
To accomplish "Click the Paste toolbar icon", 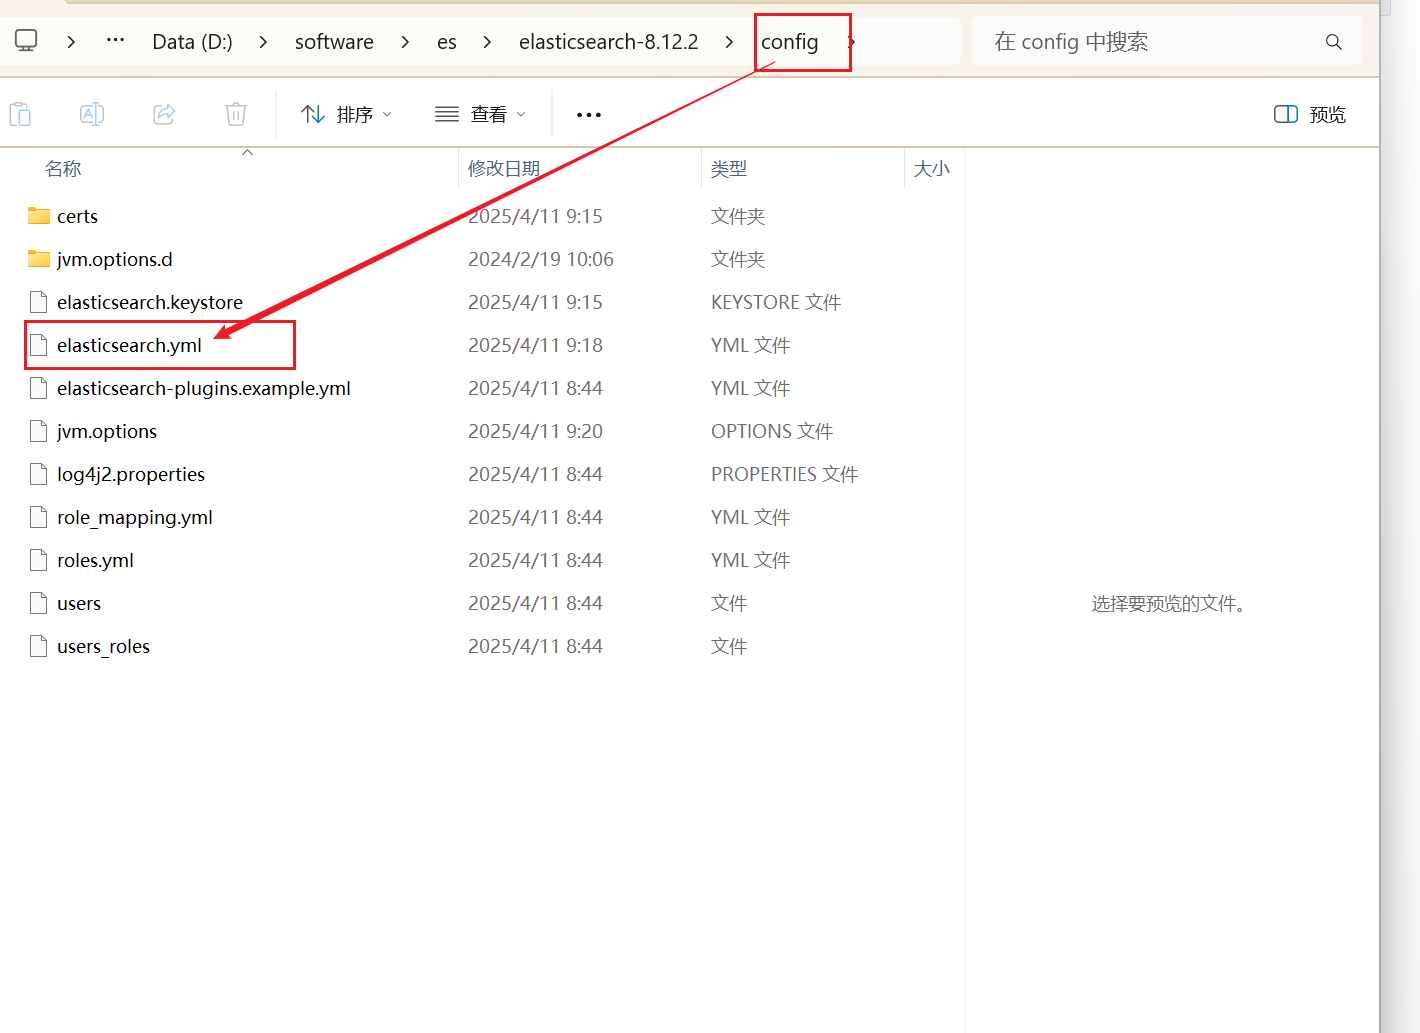I will tap(20, 114).
